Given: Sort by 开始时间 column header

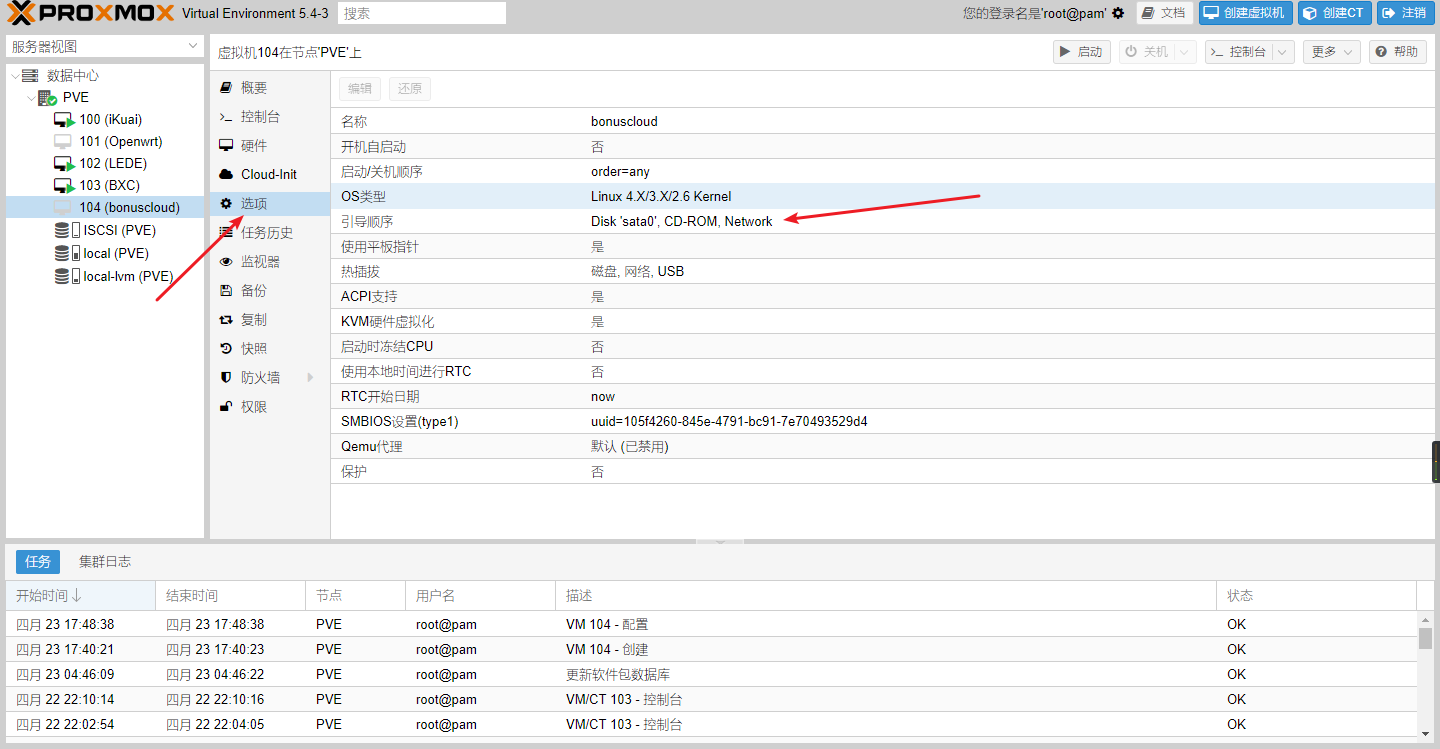Looking at the screenshot, I should pos(80,596).
